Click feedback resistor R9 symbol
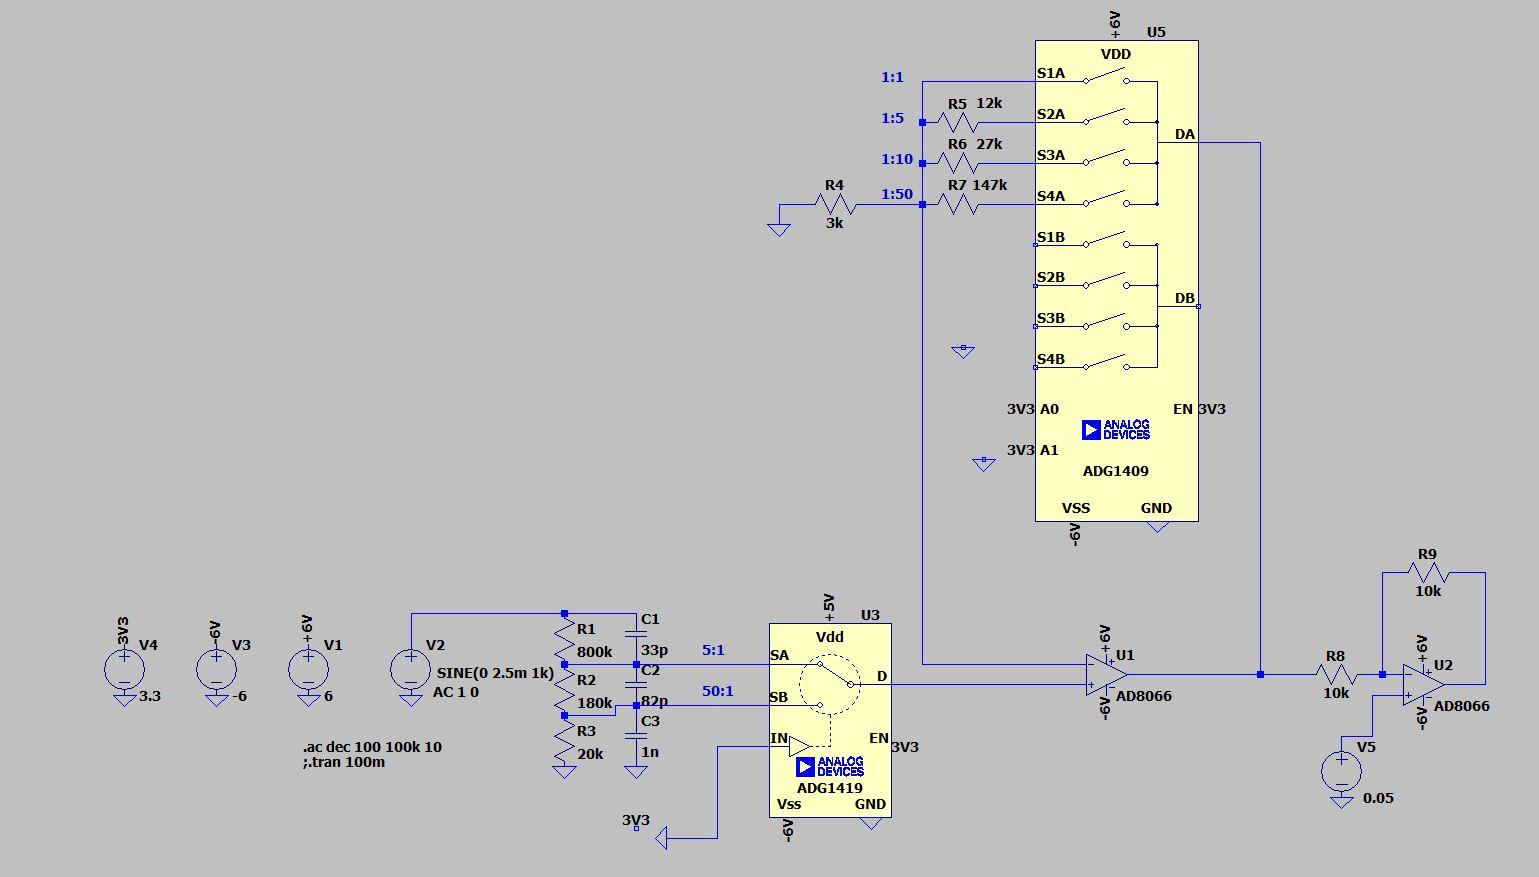 coord(1428,573)
